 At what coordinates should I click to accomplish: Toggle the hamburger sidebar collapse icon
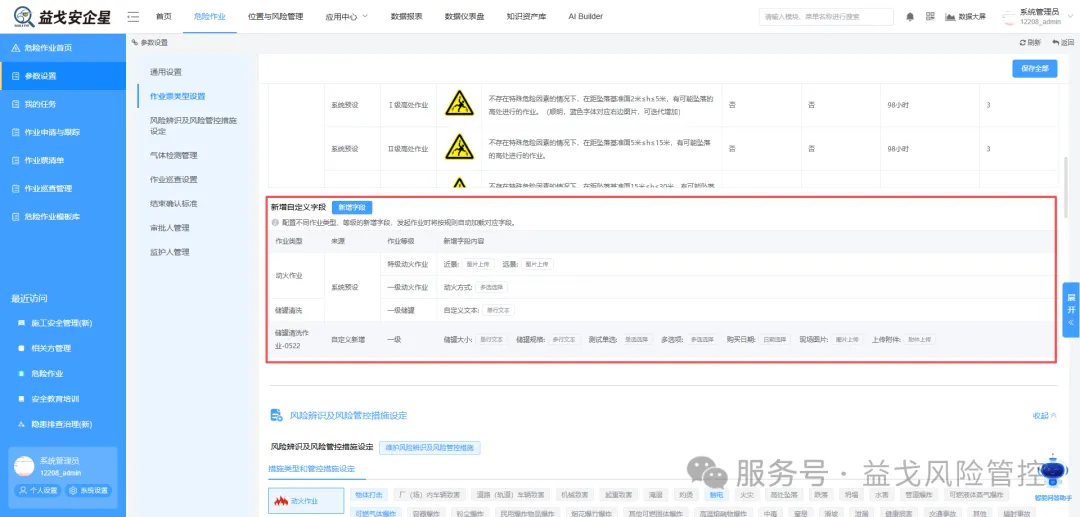(134, 17)
